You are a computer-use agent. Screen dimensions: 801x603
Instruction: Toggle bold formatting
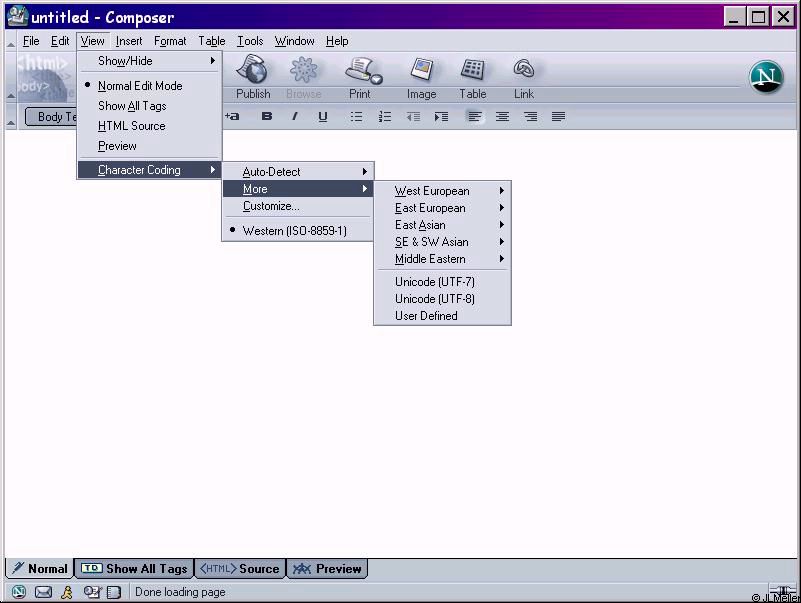(267, 117)
